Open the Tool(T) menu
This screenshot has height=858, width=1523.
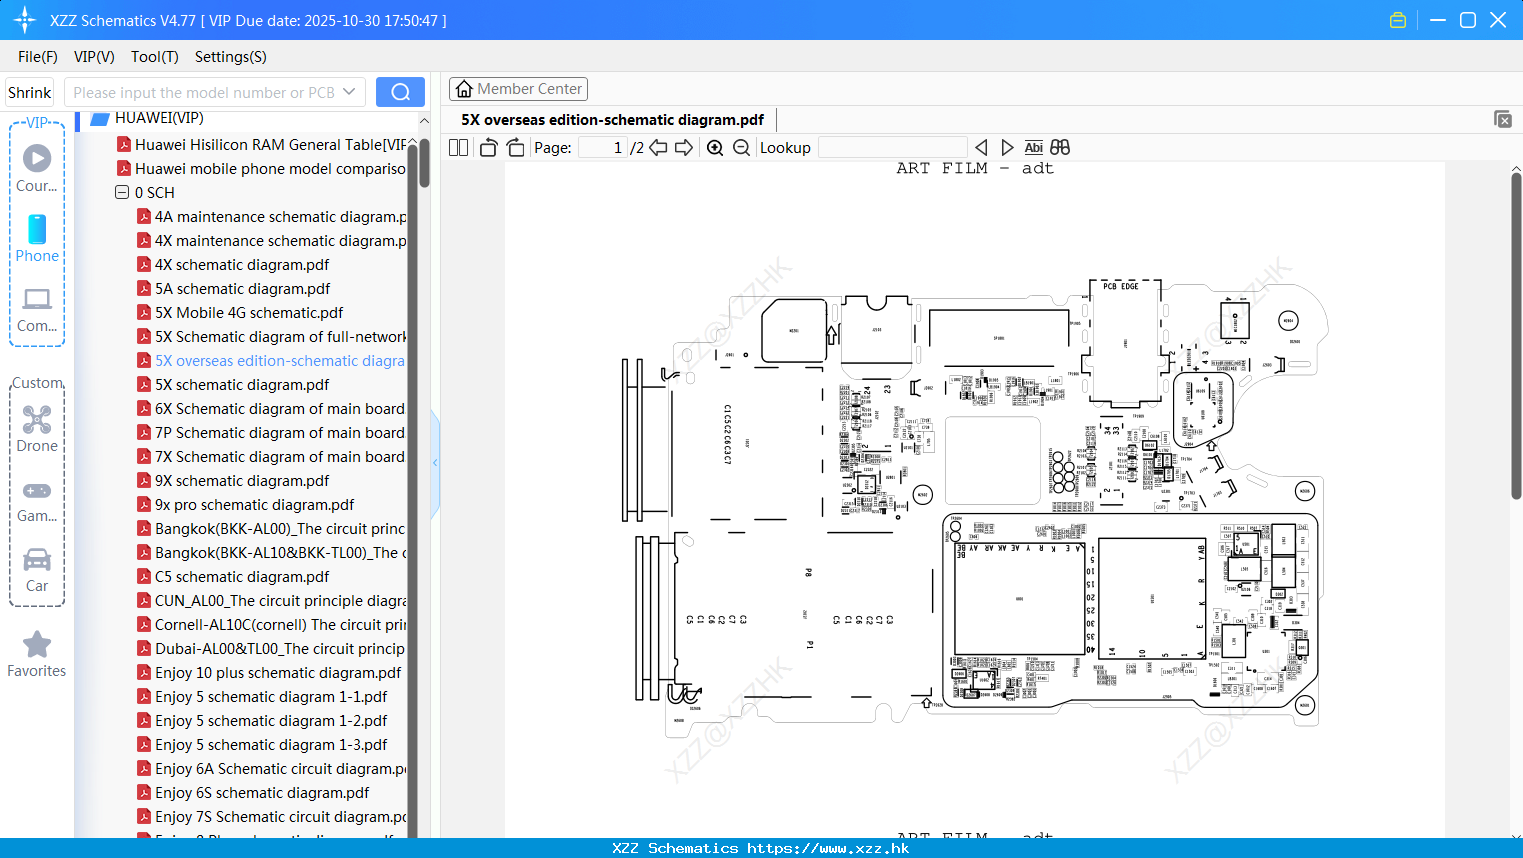pos(155,57)
